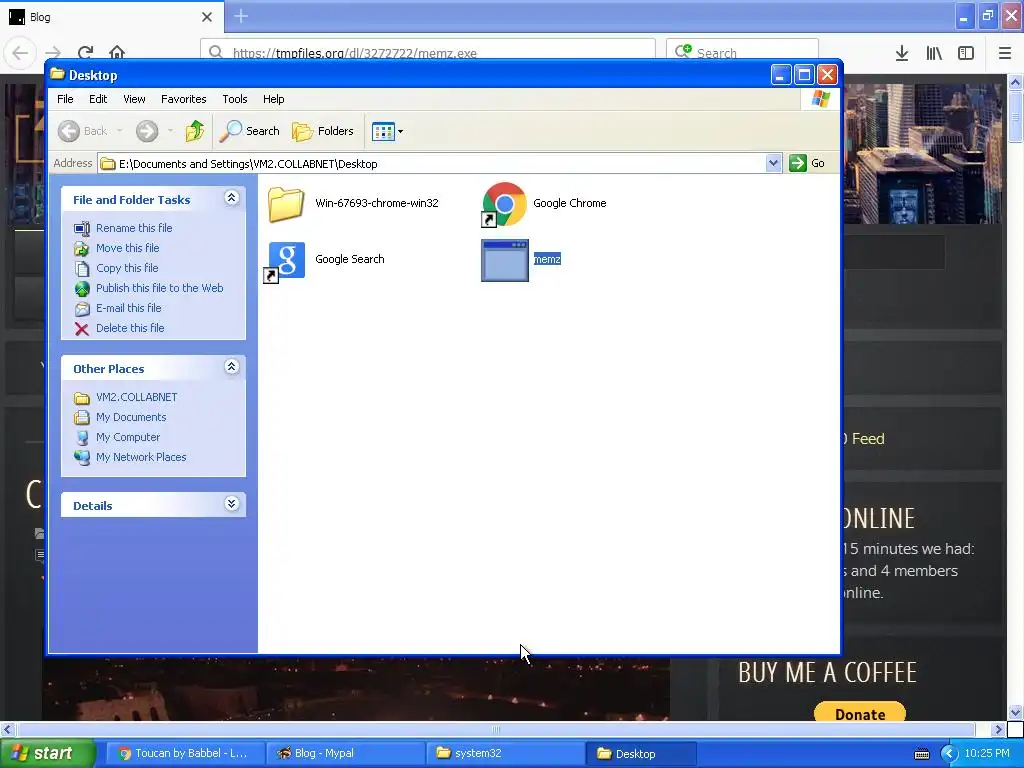1024x768 pixels.
Task: Open Search in Explorer toolbar
Action: pos(249,131)
